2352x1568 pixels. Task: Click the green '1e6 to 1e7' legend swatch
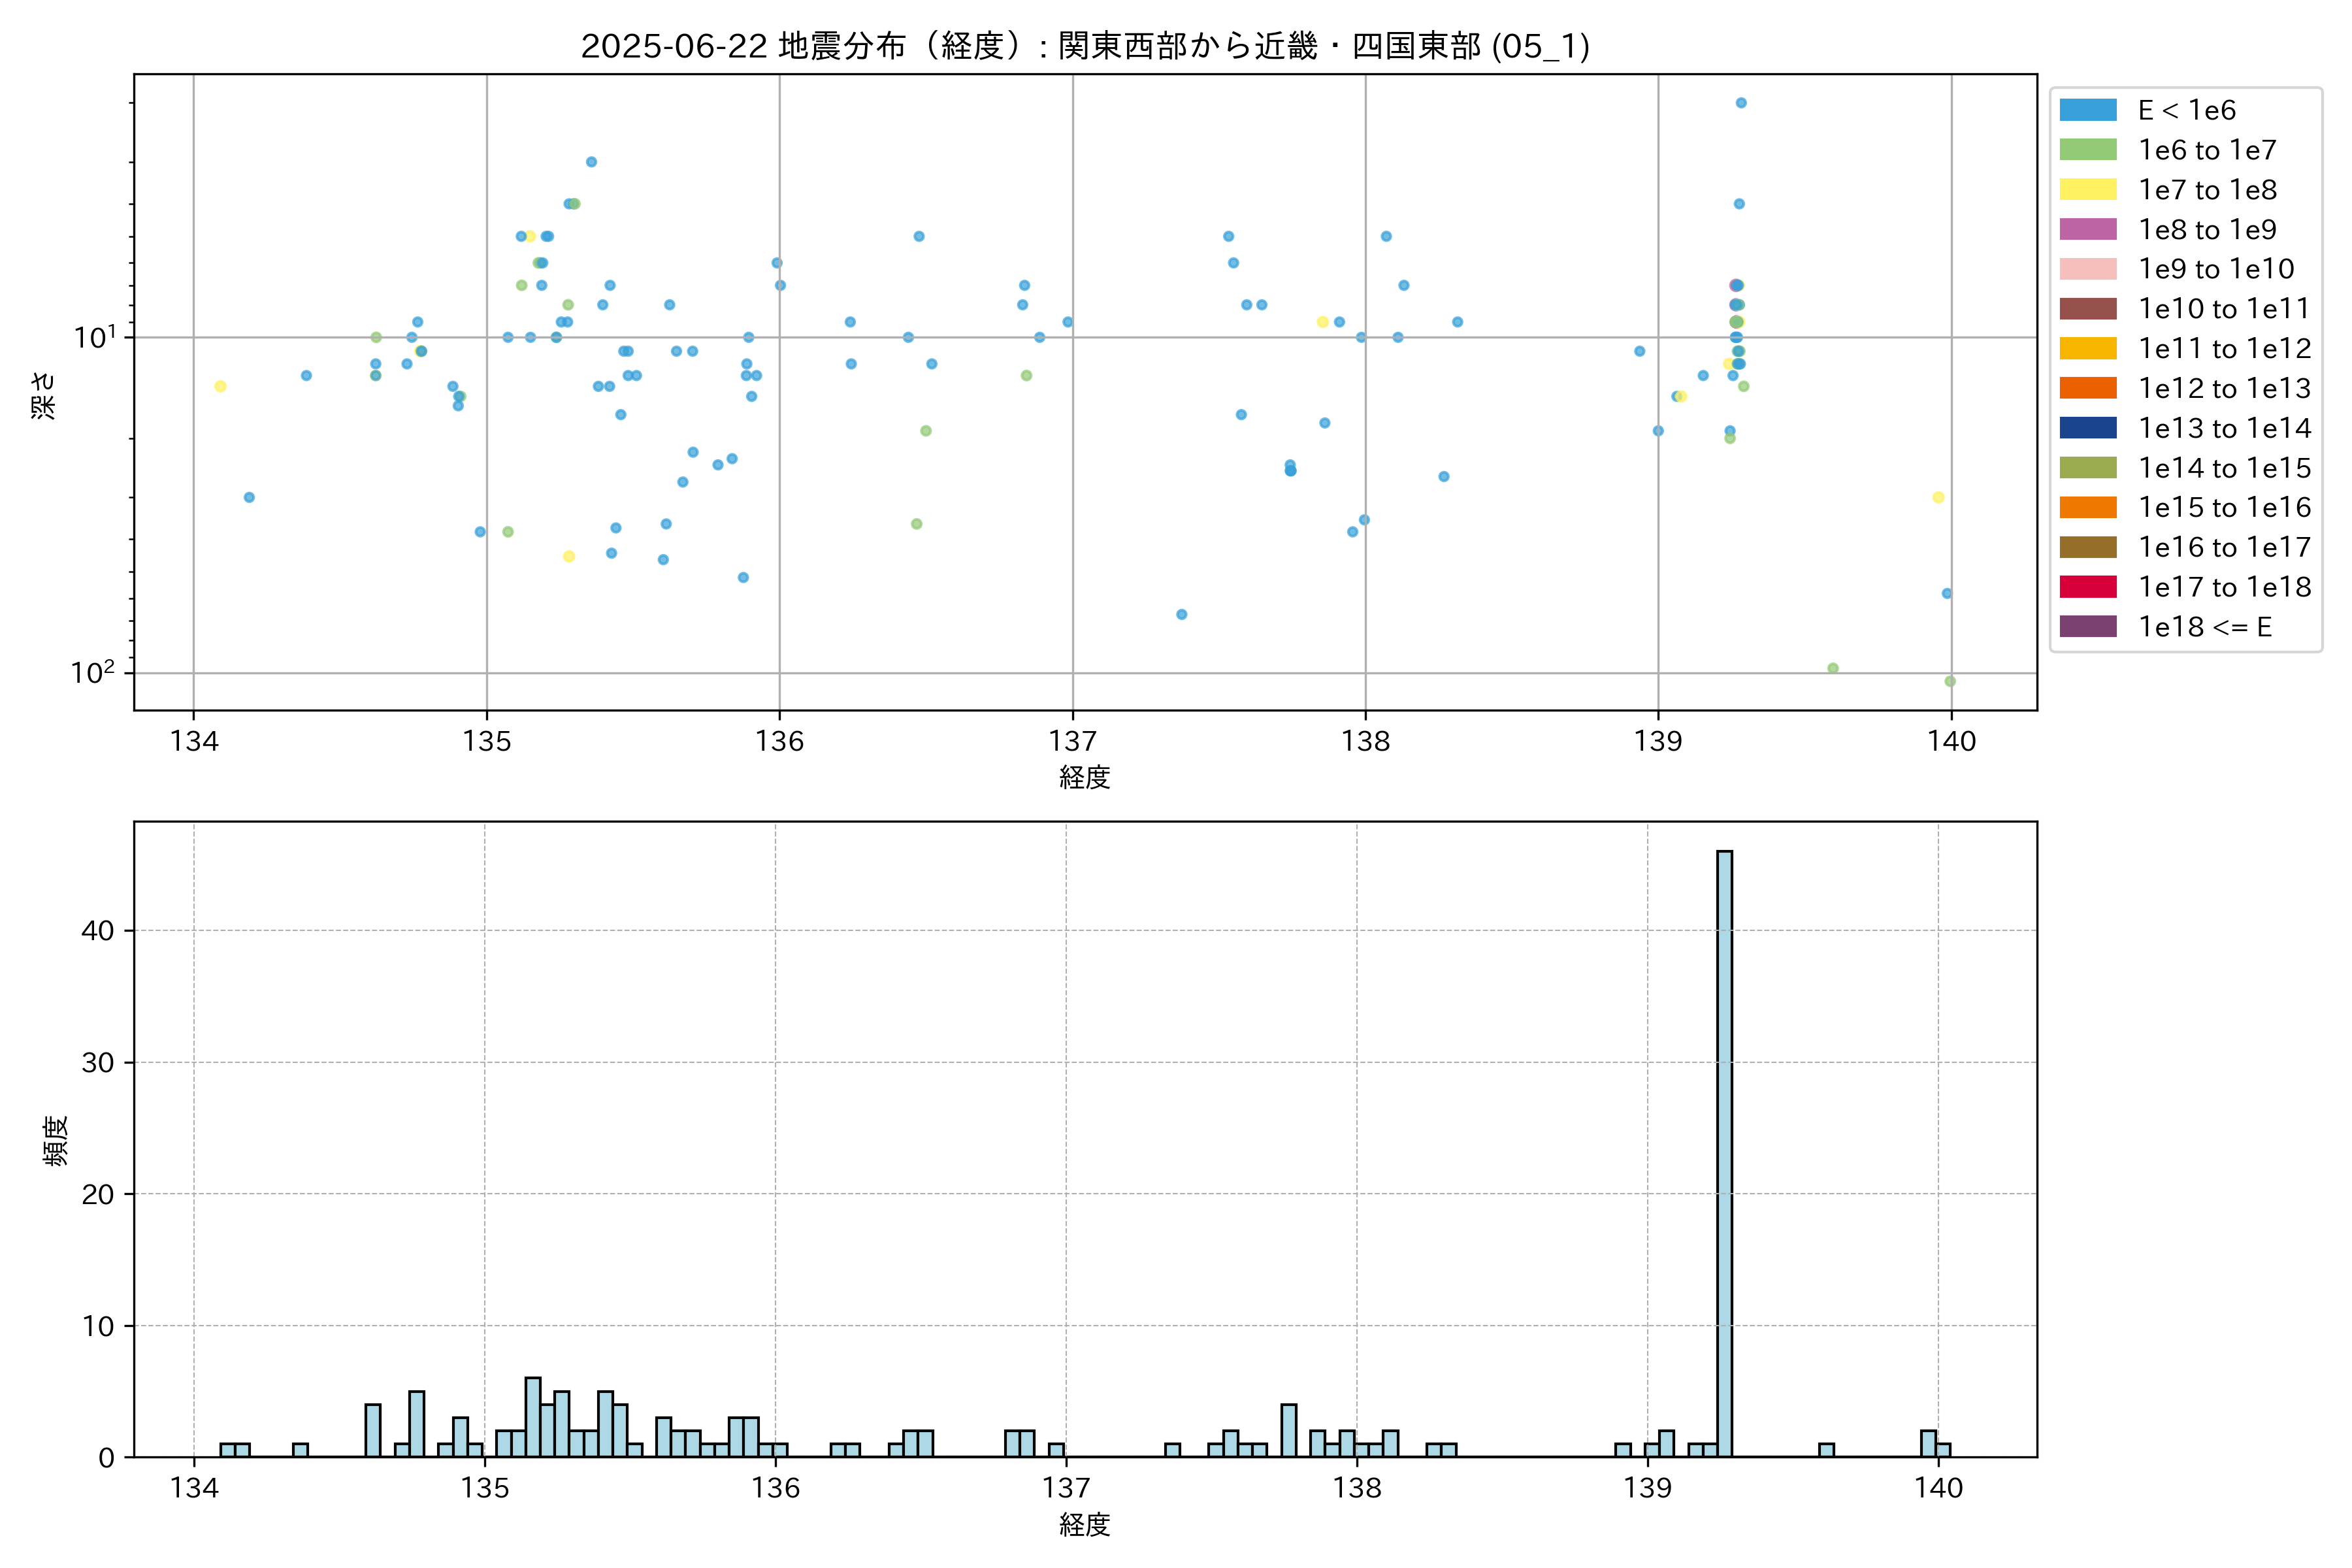[2087, 150]
